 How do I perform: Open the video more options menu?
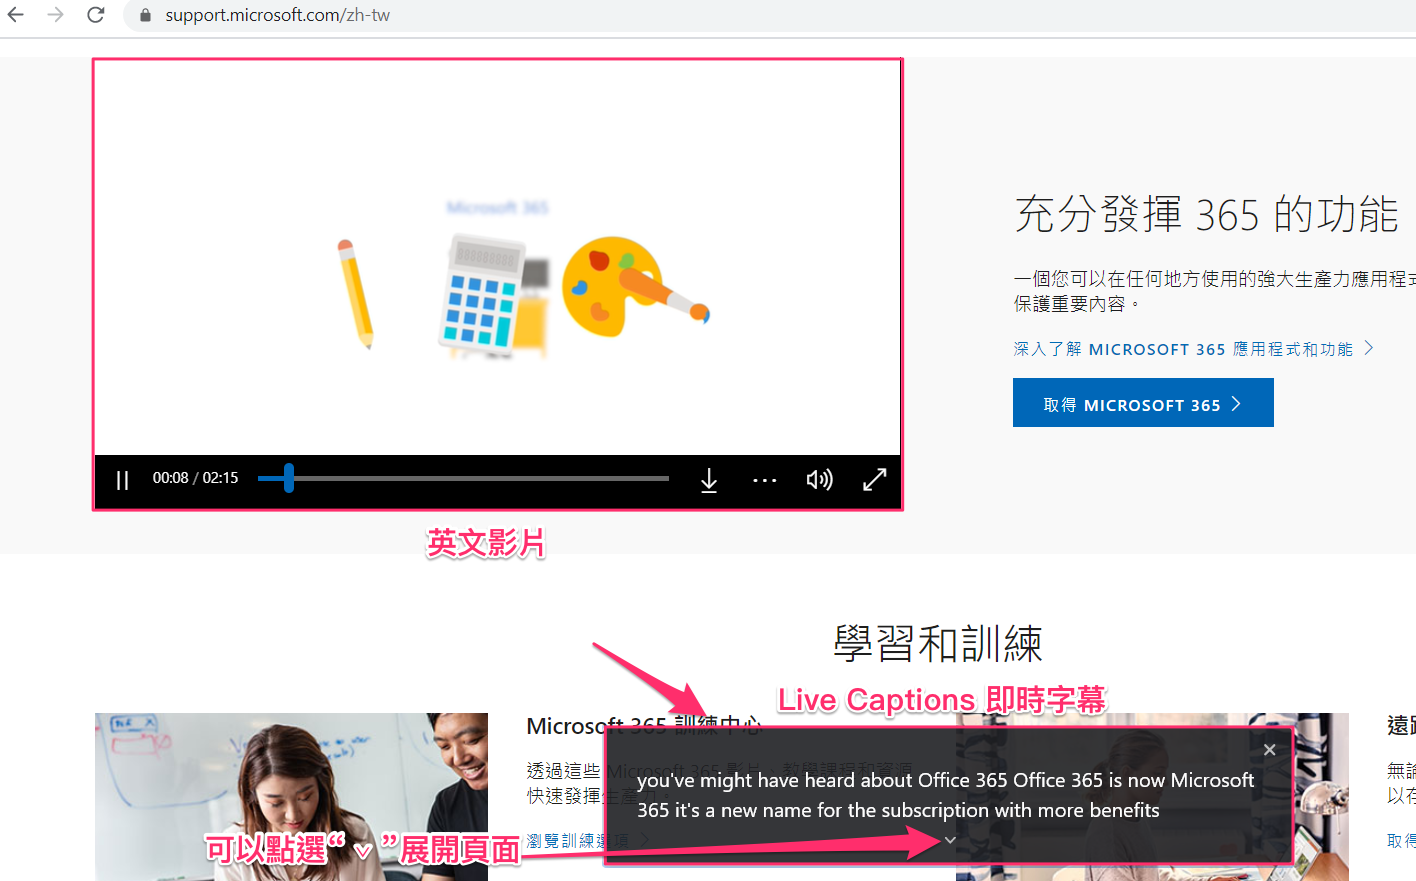[765, 480]
